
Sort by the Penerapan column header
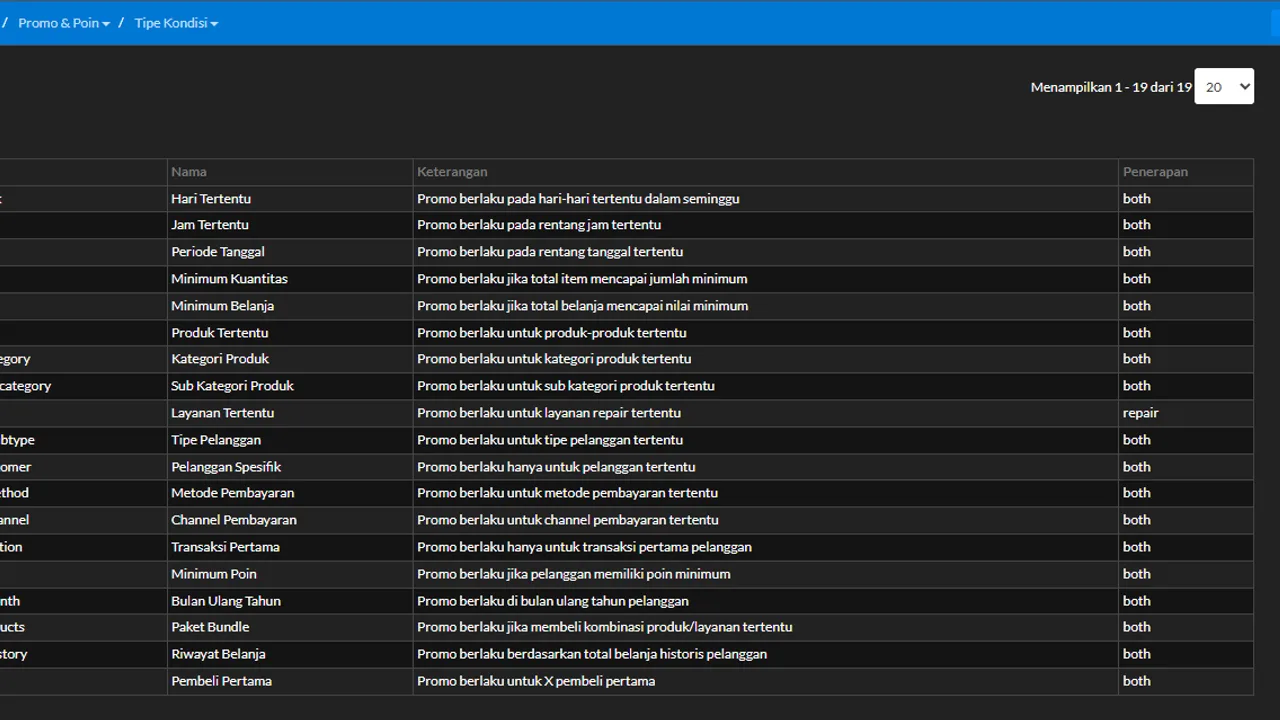(1186, 172)
